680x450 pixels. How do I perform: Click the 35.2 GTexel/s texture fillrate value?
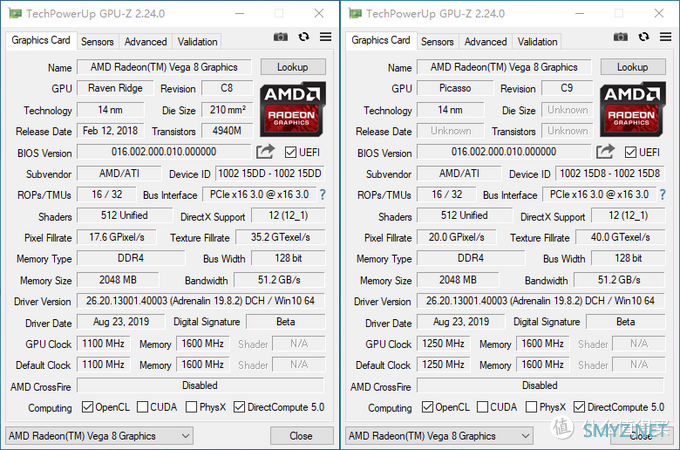280,237
